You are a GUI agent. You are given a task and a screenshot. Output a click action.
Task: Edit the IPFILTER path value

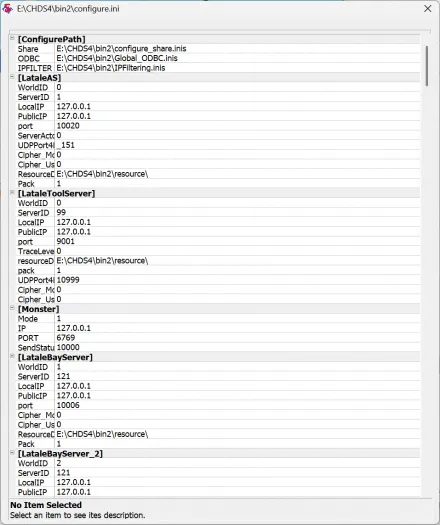click(237, 68)
